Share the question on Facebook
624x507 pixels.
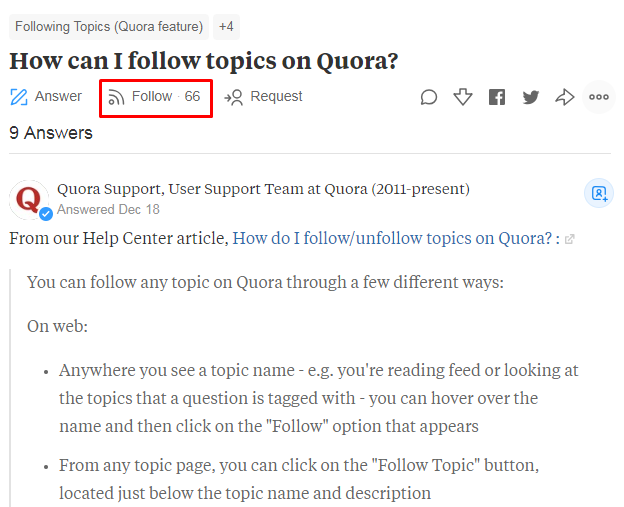click(x=497, y=97)
